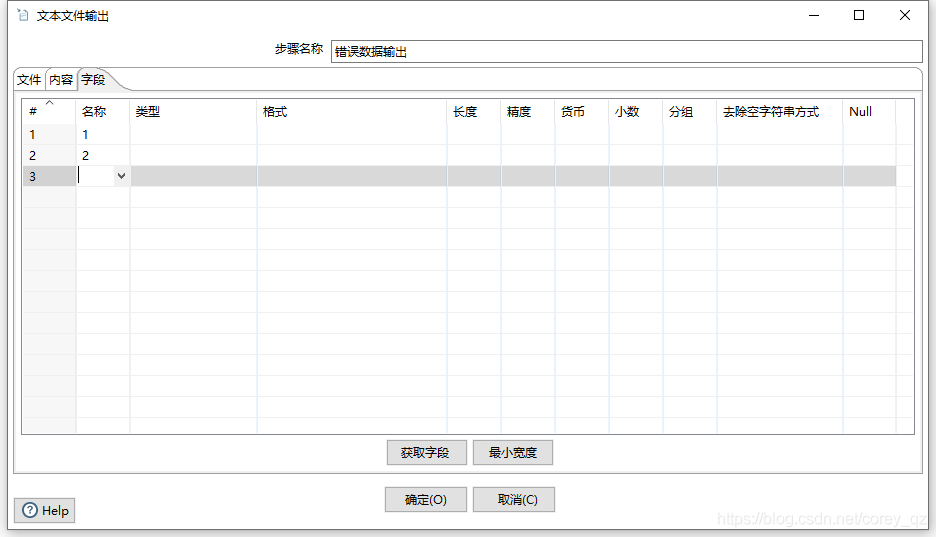Minimize the 文本文件输出 window
The height and width of the screenshot is (537, 936).
click(x=814, y=15)
